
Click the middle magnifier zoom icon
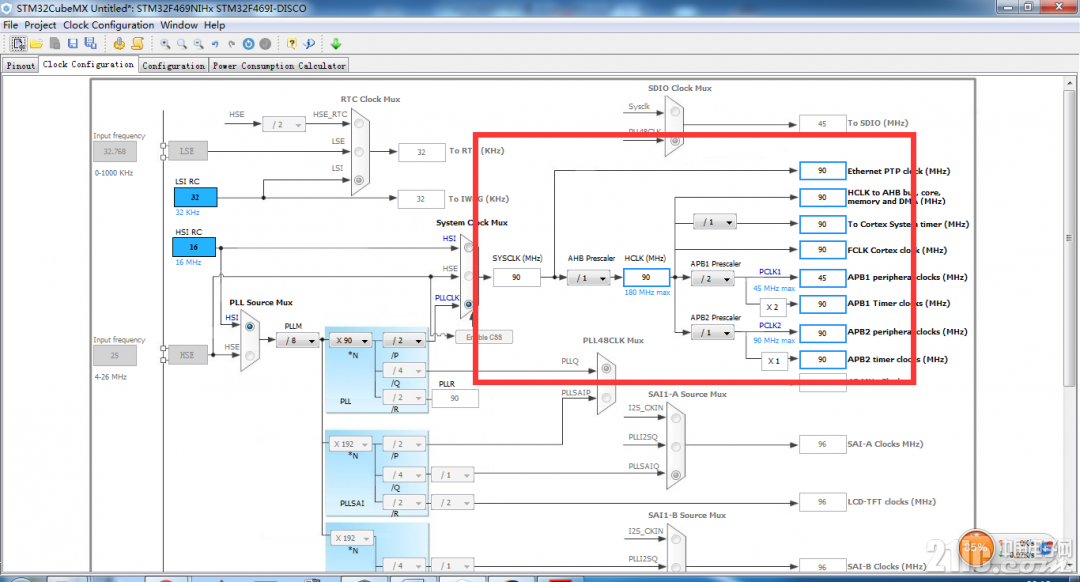pos(182,43)
